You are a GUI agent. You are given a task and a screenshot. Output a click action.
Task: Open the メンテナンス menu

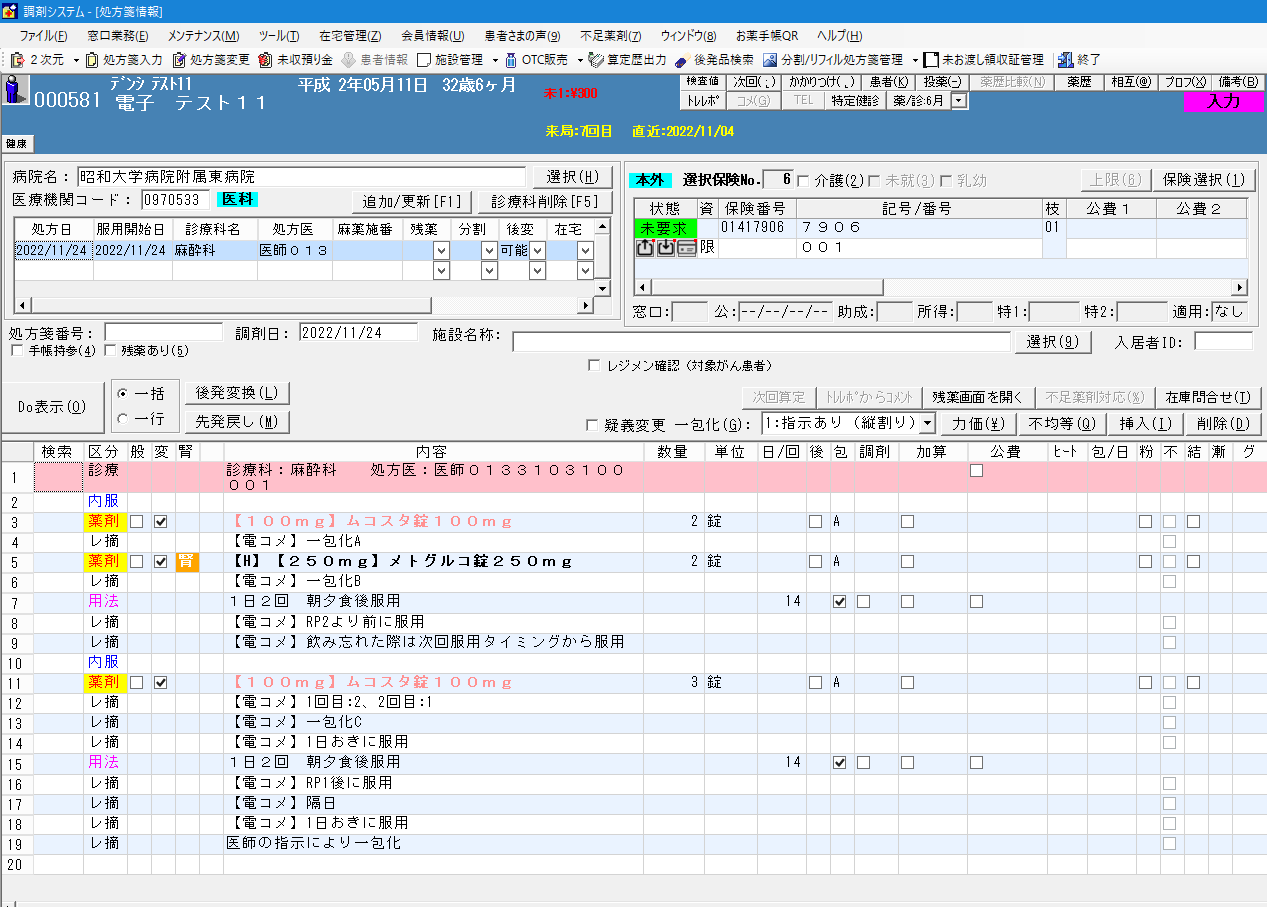pyautogui.click(x=204, y=36)
